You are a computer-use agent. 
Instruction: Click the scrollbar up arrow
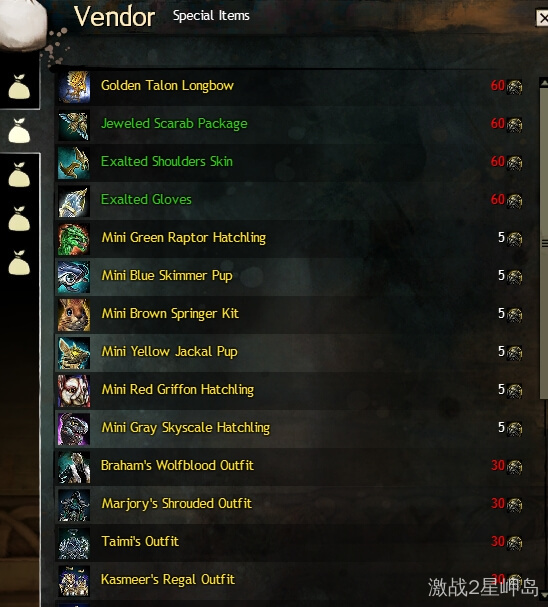[544, 82]
